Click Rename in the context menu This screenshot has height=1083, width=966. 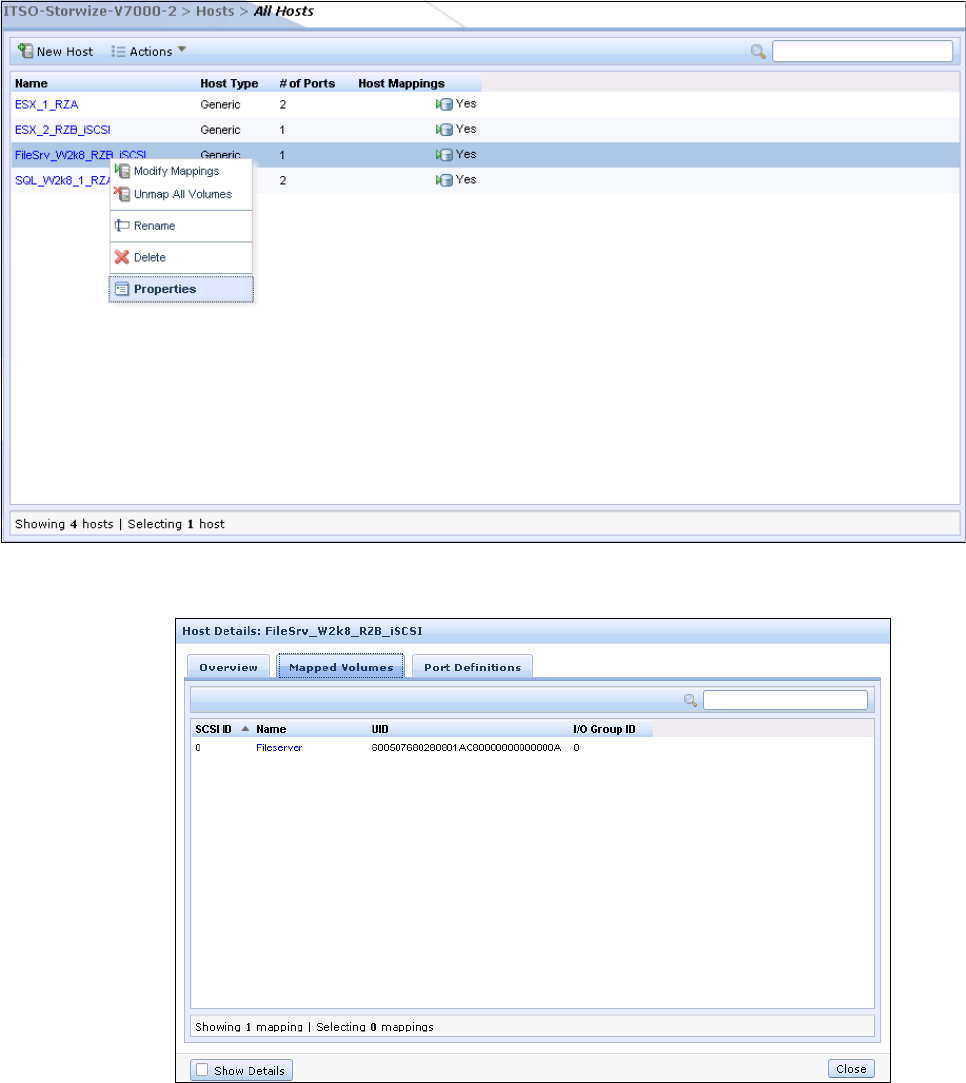pos(154,226)
